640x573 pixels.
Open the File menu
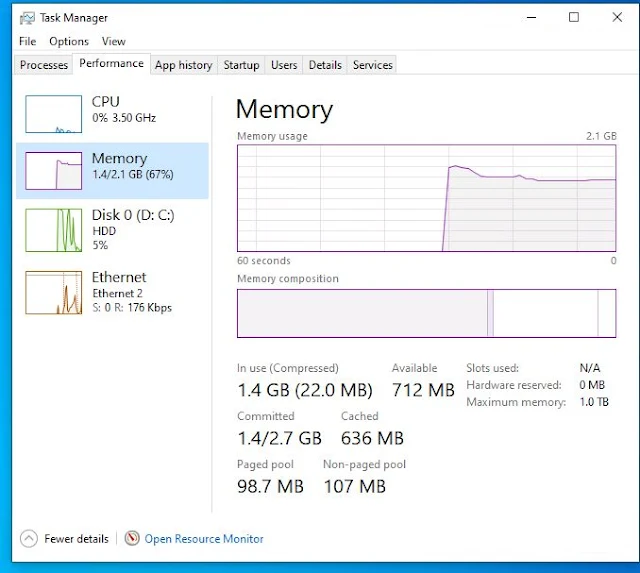[27, 41]
